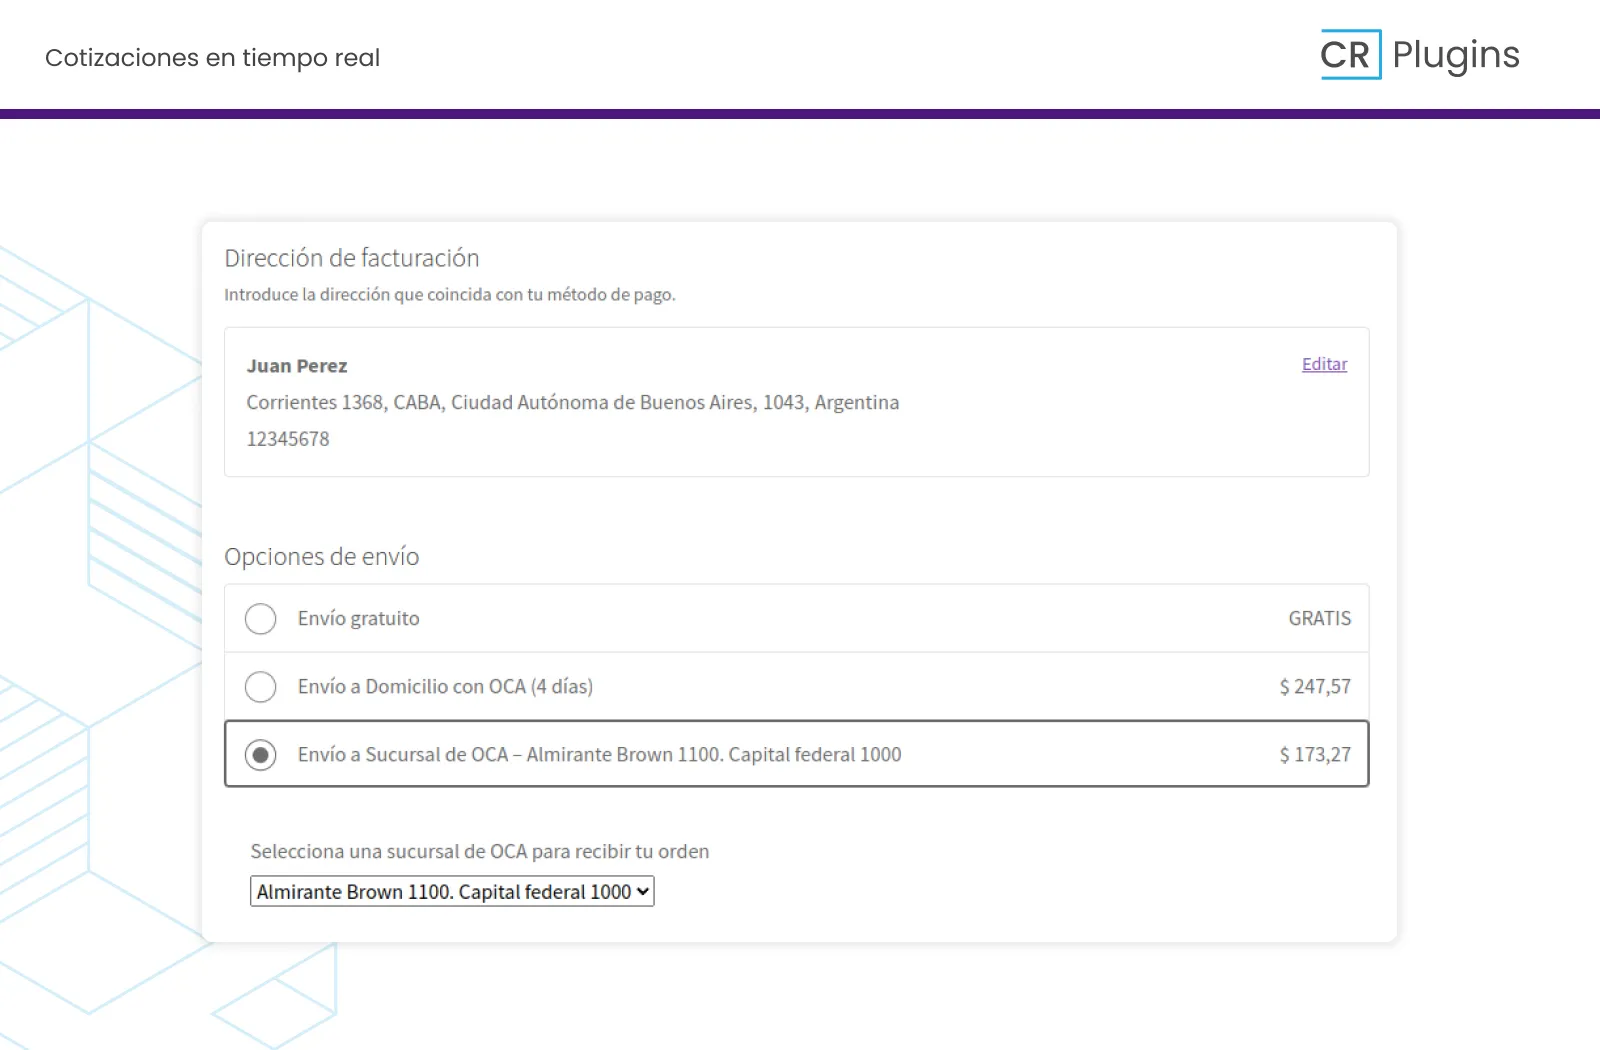Open the OCA sucursal dropdown
1600x1050 pixels.
451,892
